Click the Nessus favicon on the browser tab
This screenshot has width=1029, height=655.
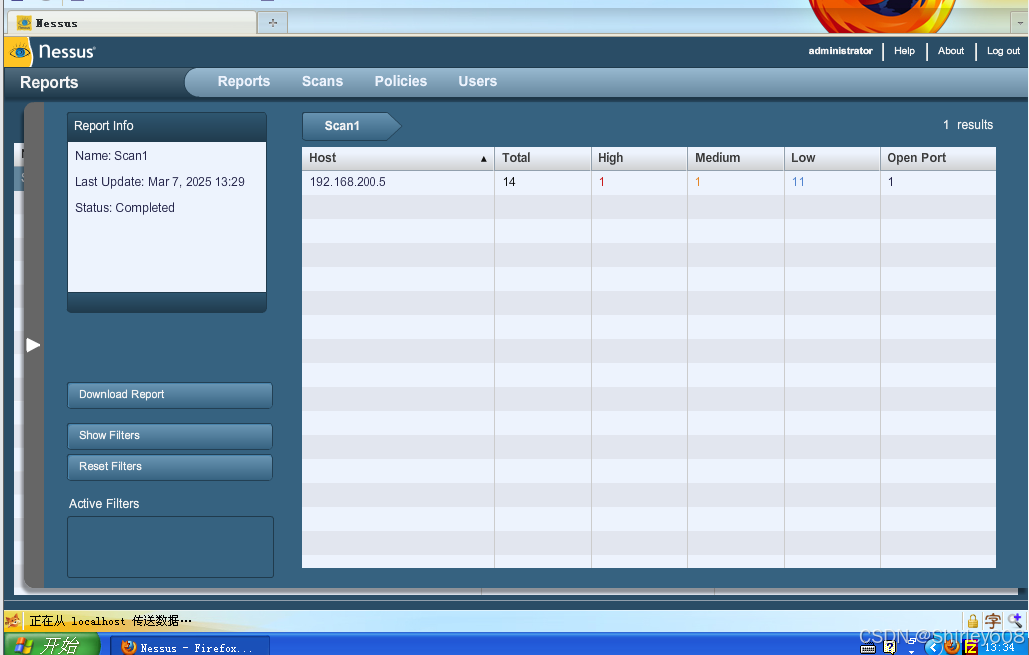click(x=24, y=23)
